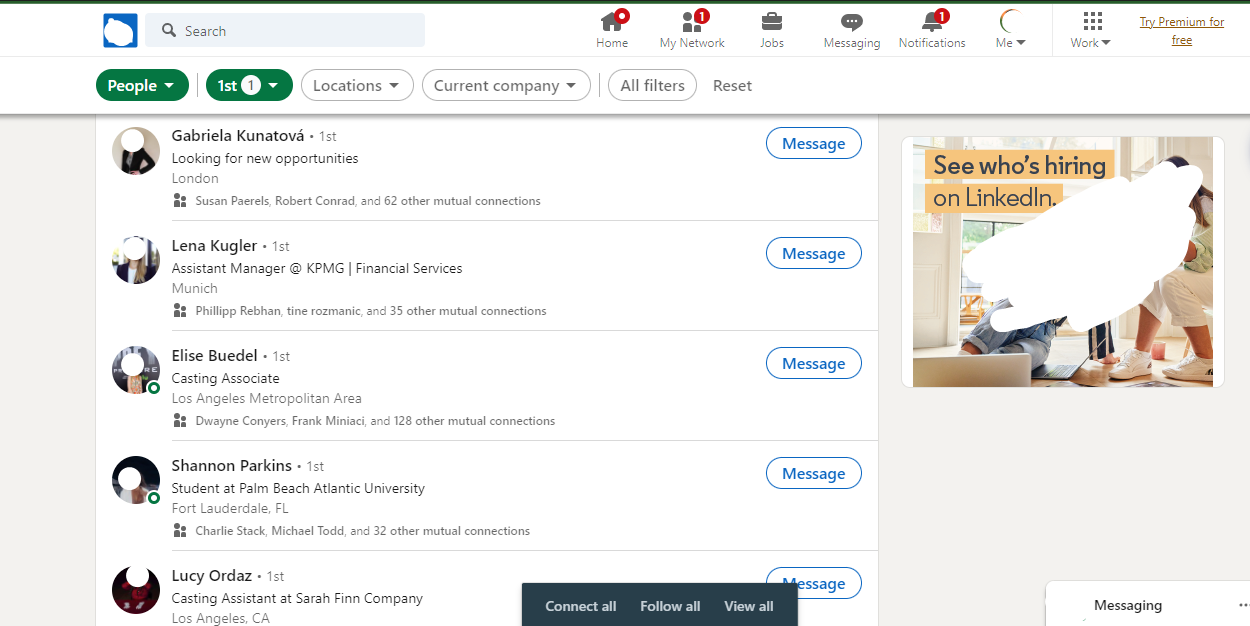The width and height of the screenshot is (1250, 626).
Task: Message Gabriela Kunatová
Action: tap(813, 144)
